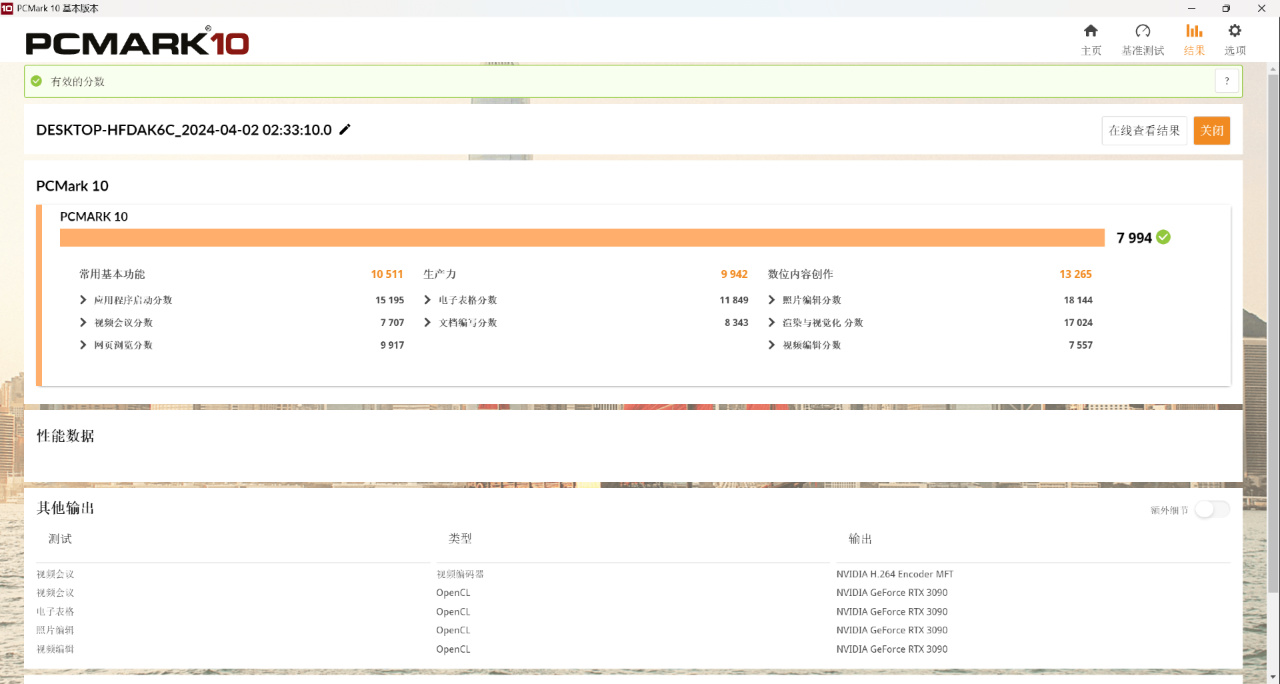The height and width of the screenshot is (684, 1280).
Task: Click 在线查看结果 button
Action: click(1144, 130)
